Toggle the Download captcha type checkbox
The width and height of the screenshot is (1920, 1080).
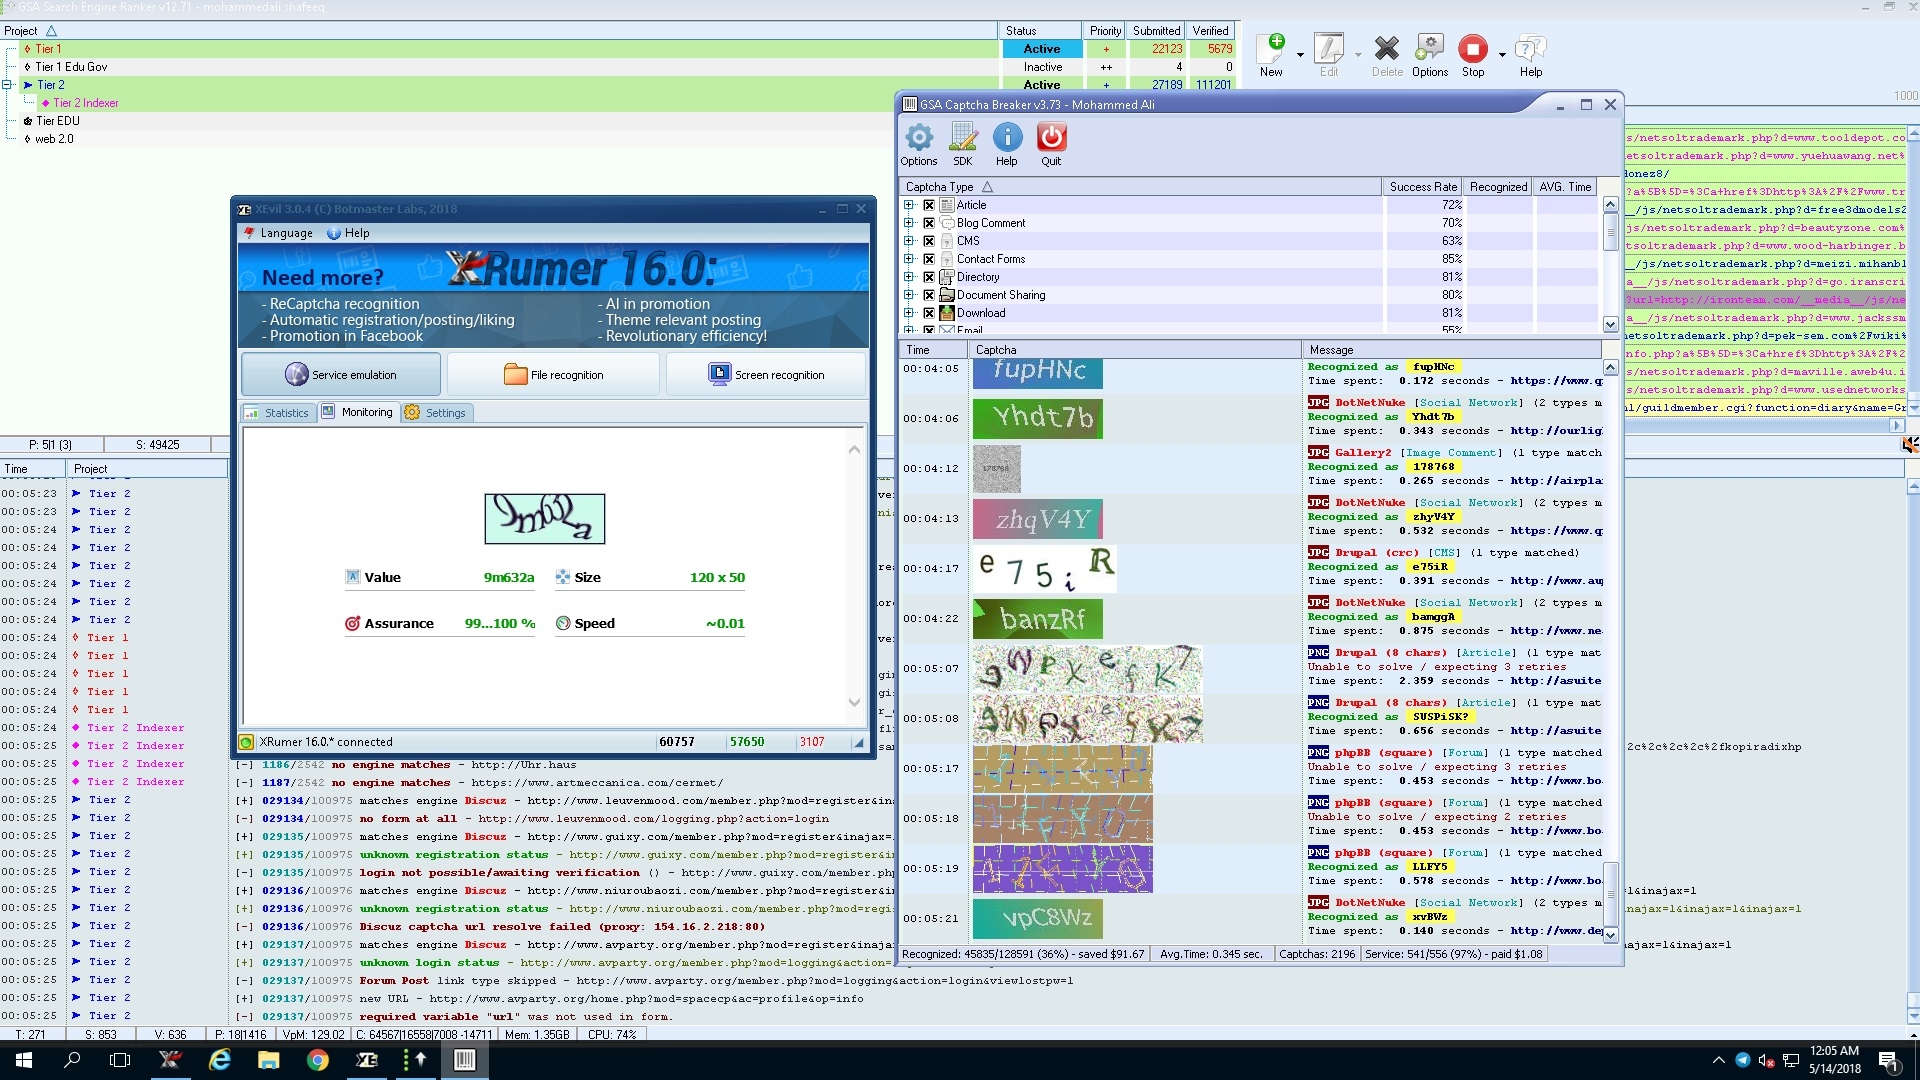coord(928,313)
